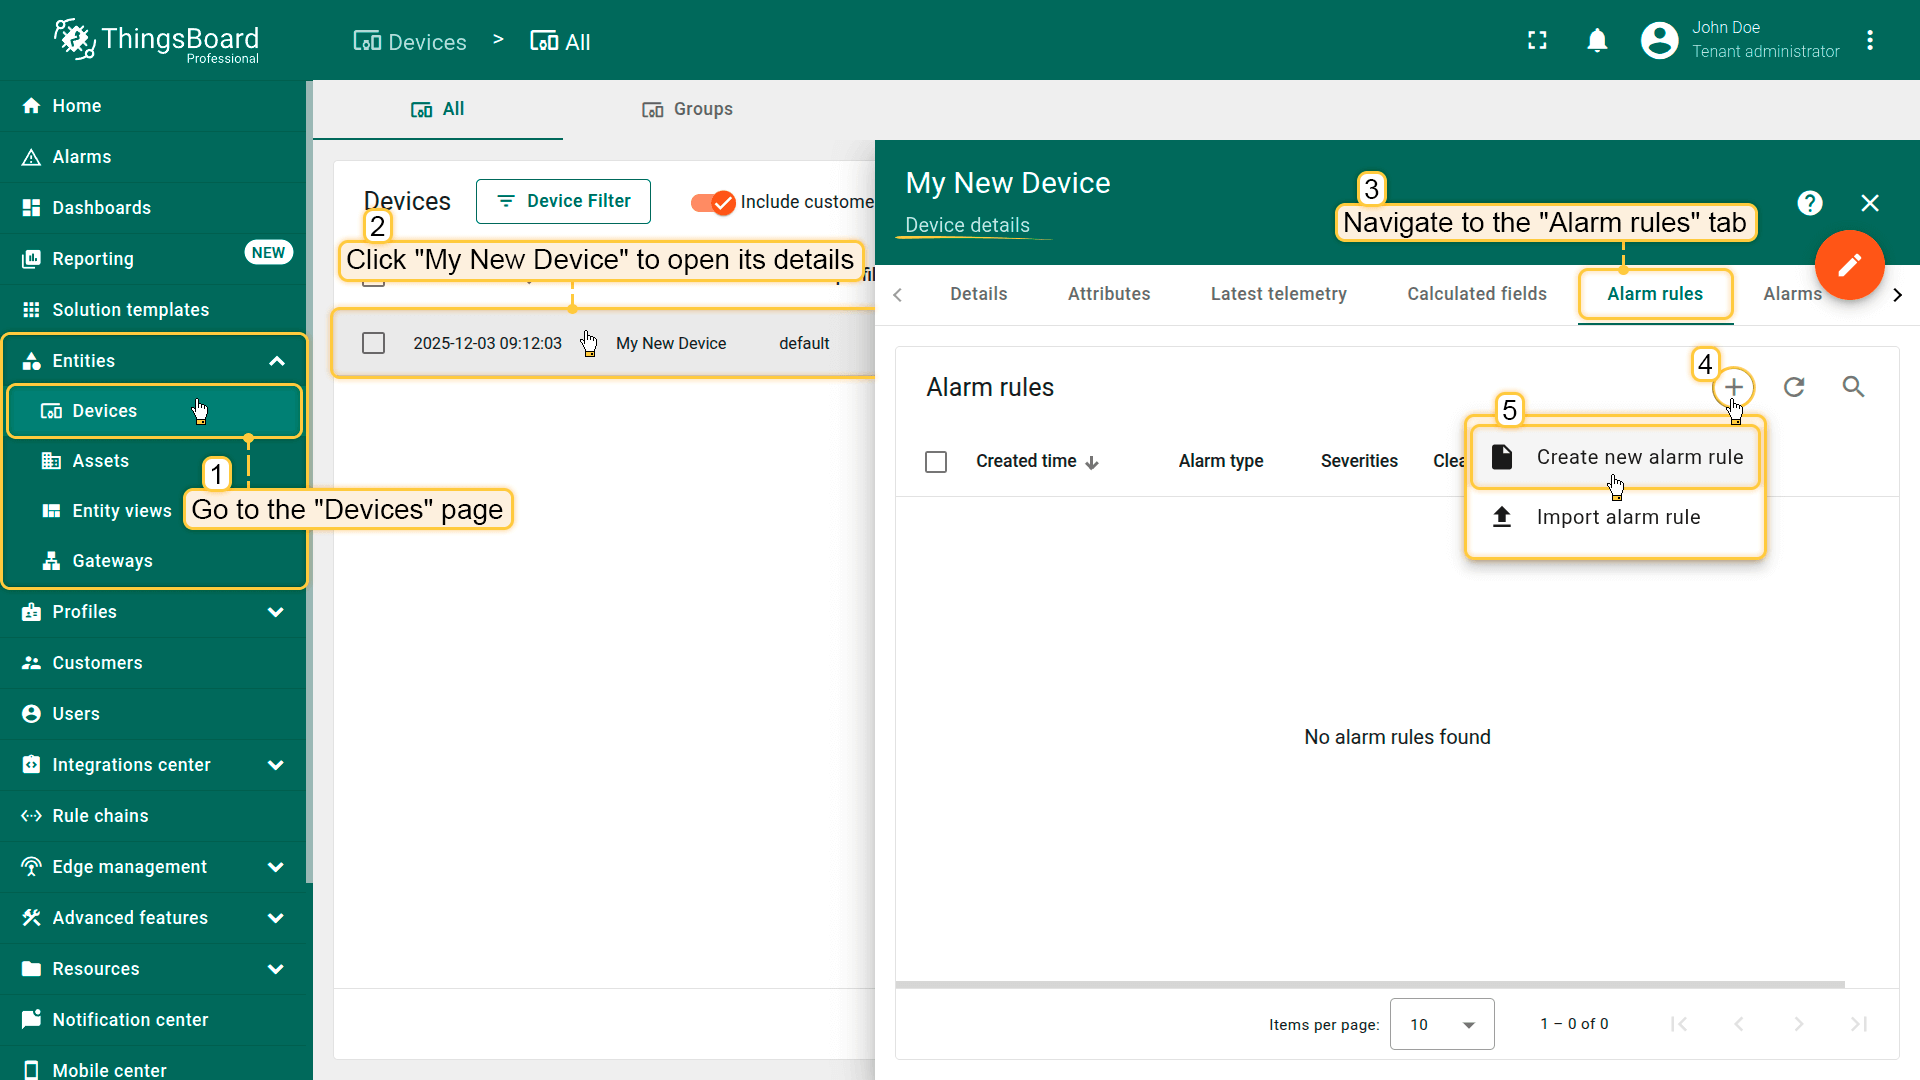Collapse the Entities sidebar section
The width and height of the screenshot is (1920, 1080).
point(276,361)
